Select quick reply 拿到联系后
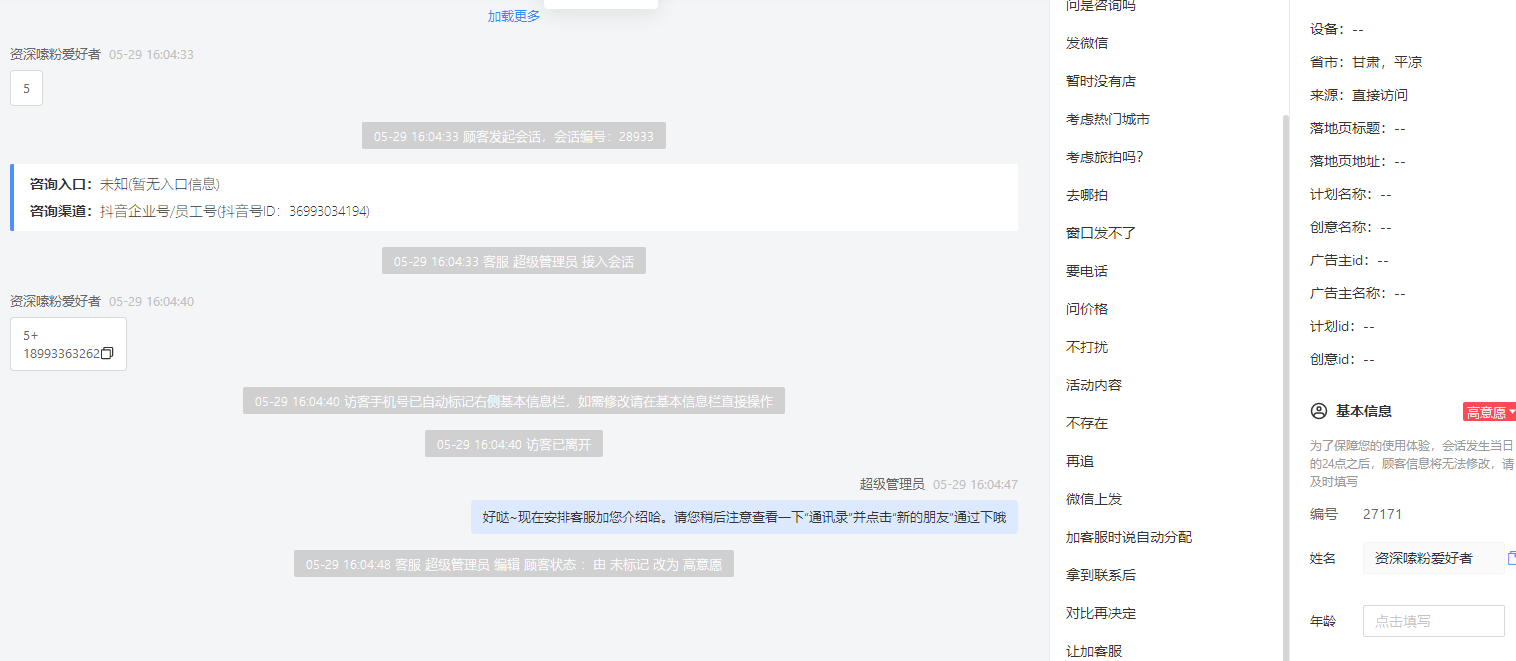 click(1101, 575)
